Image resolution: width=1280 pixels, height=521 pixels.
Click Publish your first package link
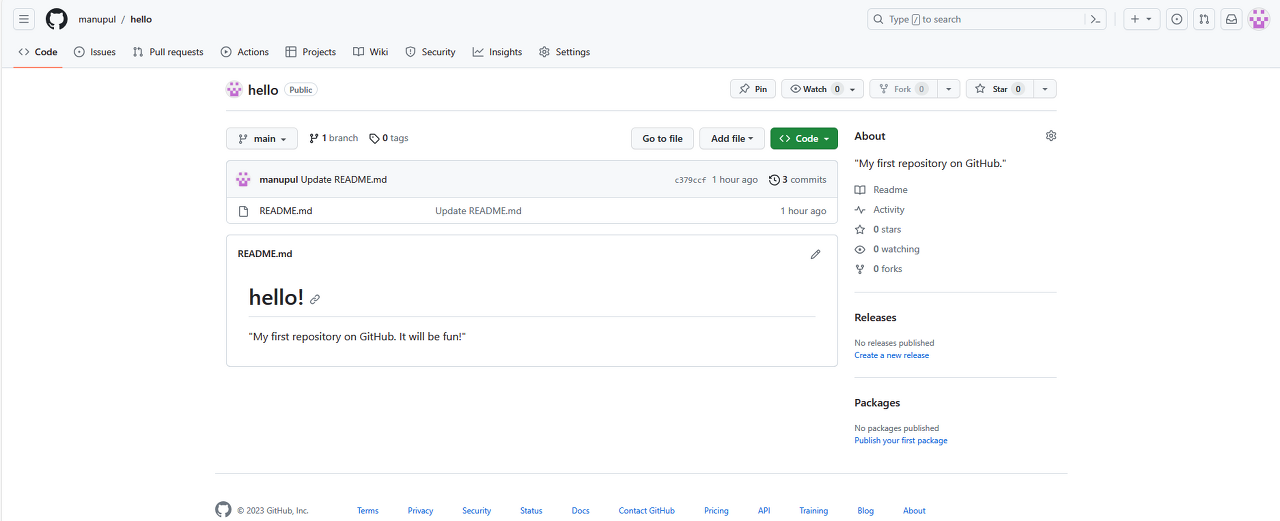click(x=901, y=440)
